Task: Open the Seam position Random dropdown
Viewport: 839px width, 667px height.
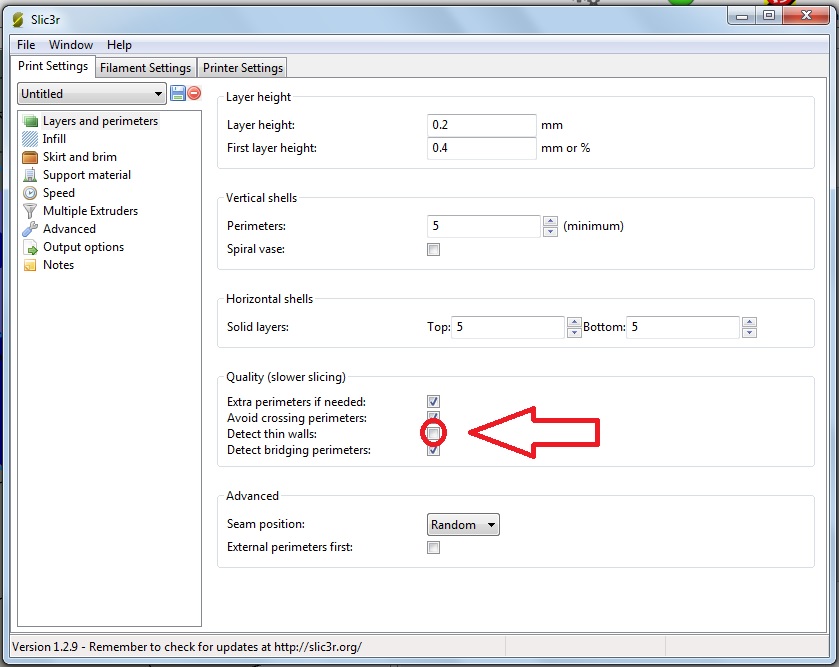Action: [x=463, y=525]
